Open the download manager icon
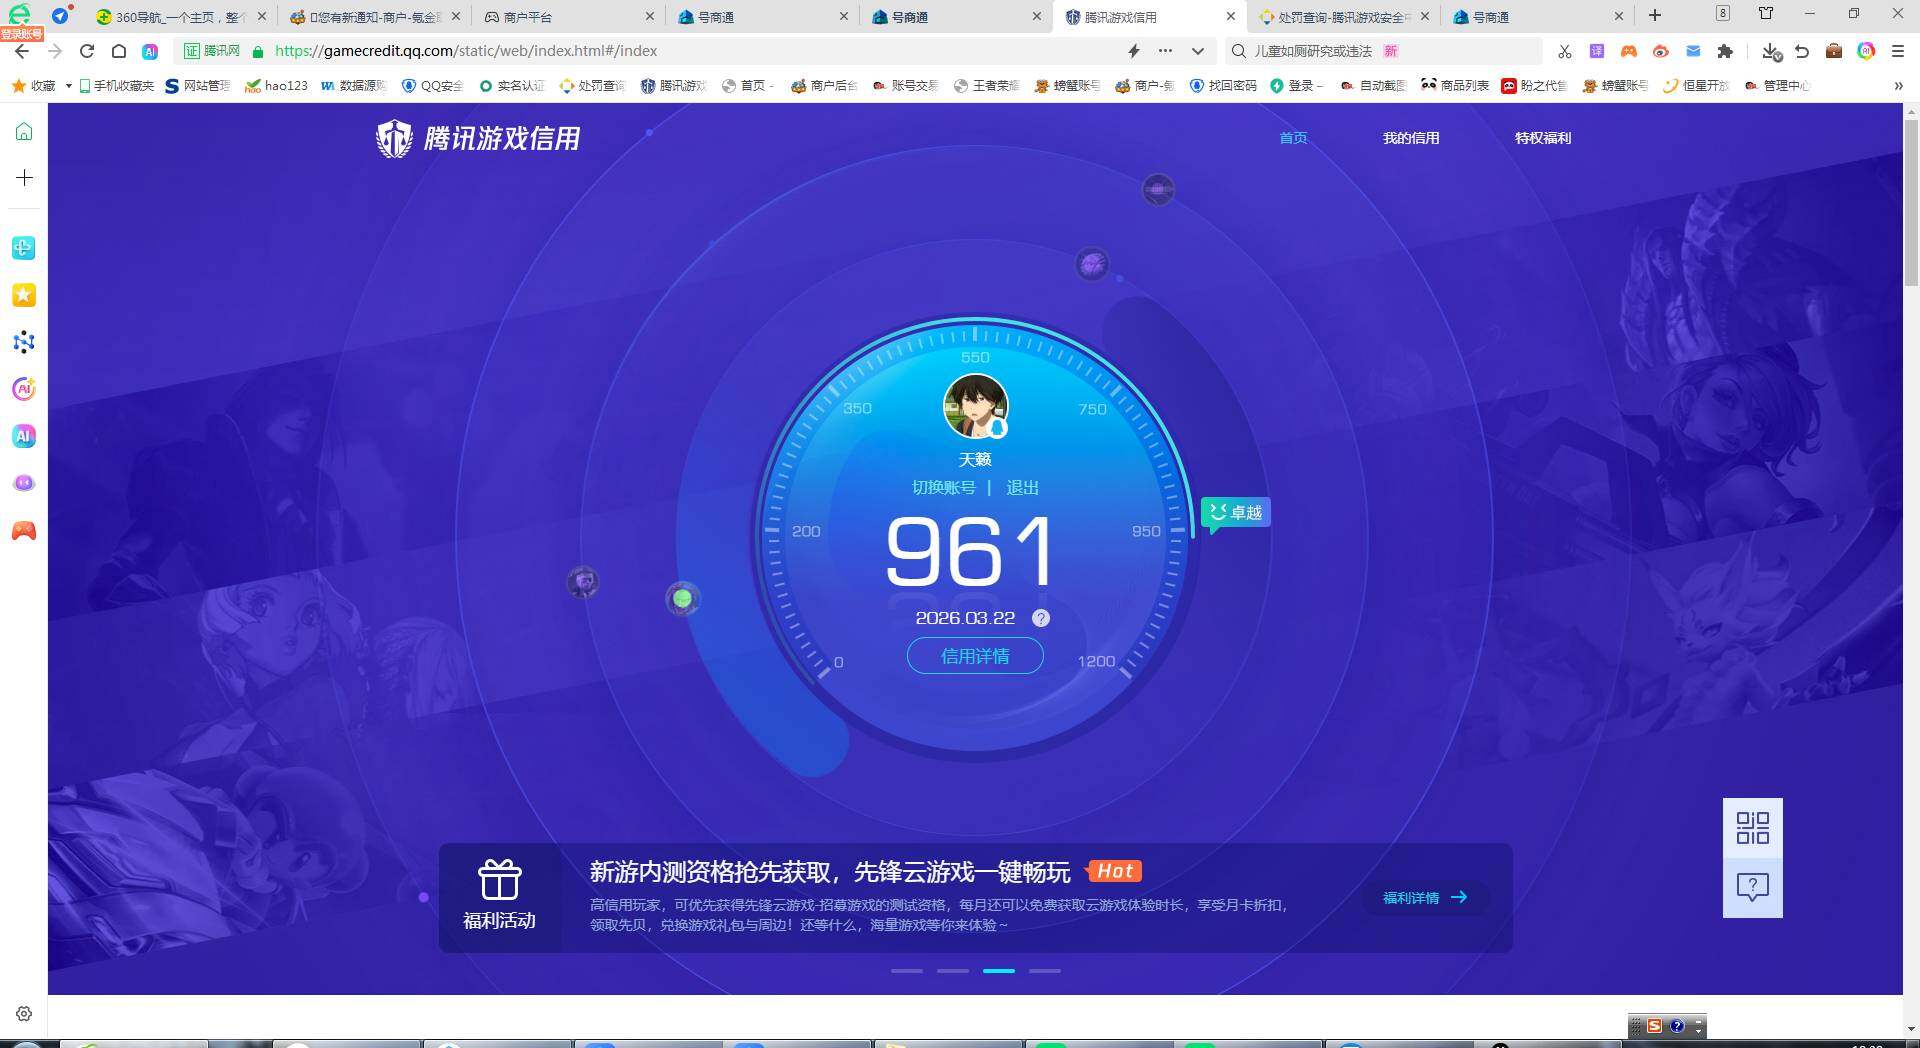This screenshot has height=1048, width=1920. [x=1771, y=51]
